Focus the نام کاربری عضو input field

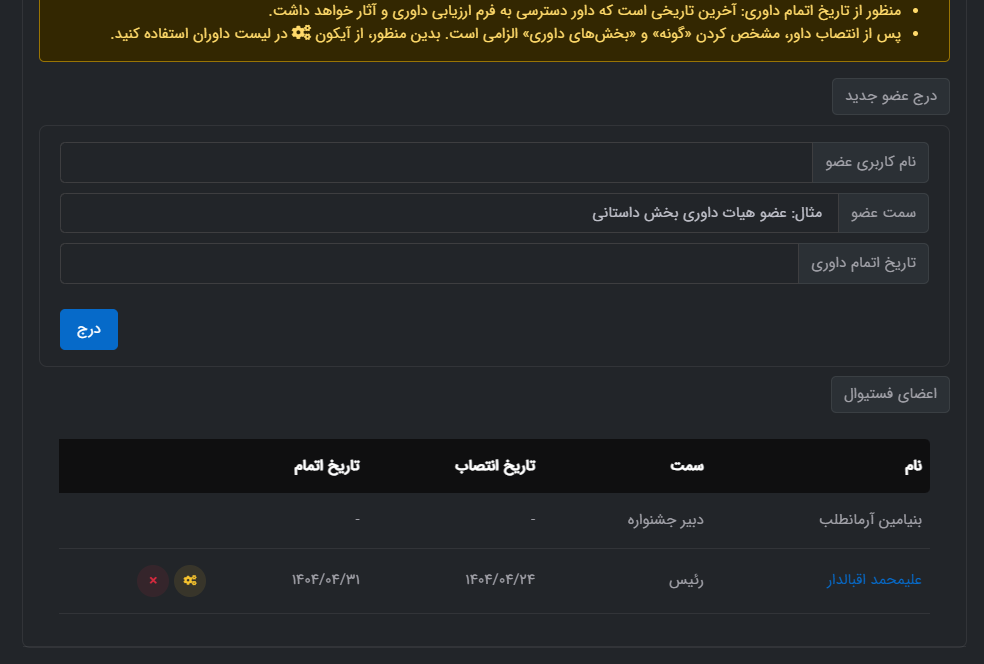click(x=436, y=162)
